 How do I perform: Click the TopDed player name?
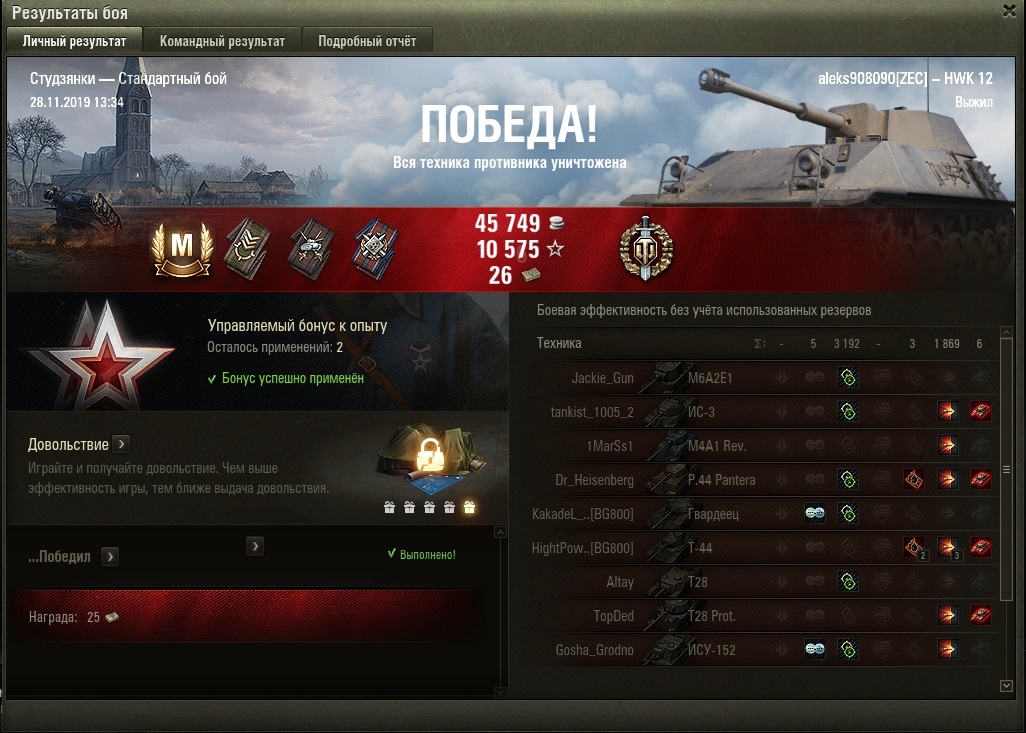coord(614,616)
